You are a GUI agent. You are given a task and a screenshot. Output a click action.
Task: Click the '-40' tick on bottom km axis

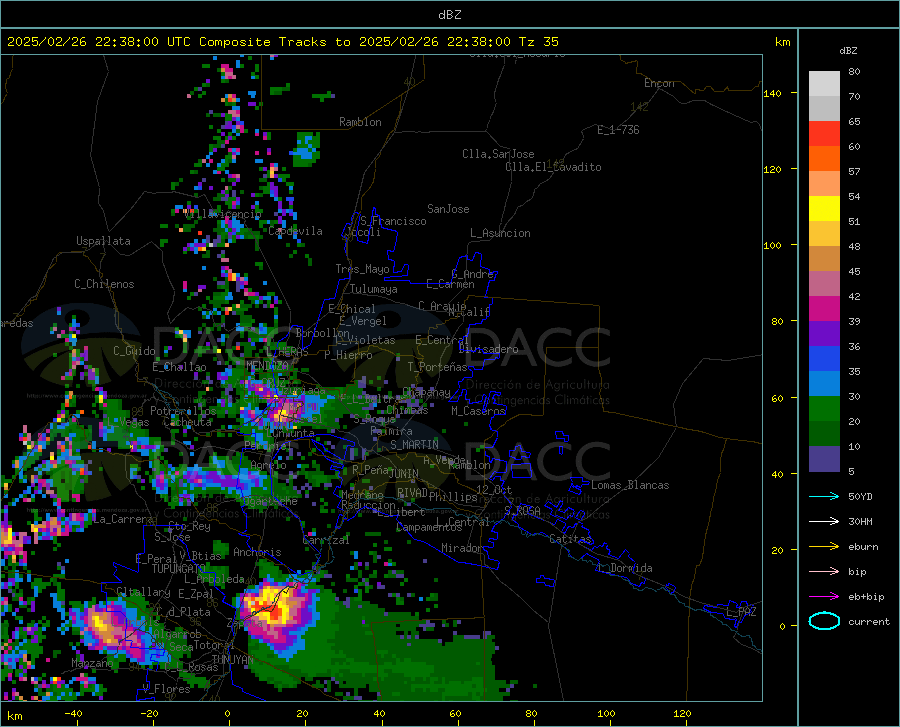click(x=73, y=713)
